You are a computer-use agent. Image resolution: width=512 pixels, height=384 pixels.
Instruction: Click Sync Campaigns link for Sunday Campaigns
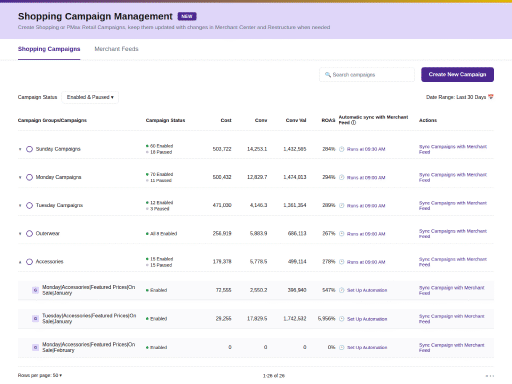453,149
